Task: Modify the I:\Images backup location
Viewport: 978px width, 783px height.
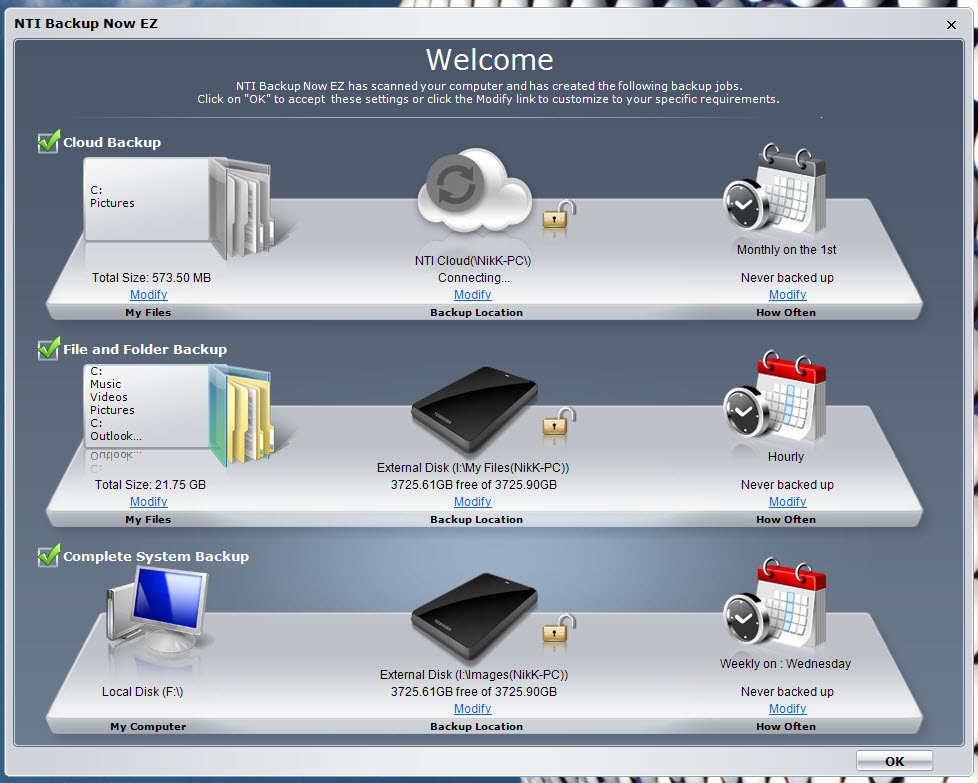Action: pyautogui.click(x=473, y=709)
